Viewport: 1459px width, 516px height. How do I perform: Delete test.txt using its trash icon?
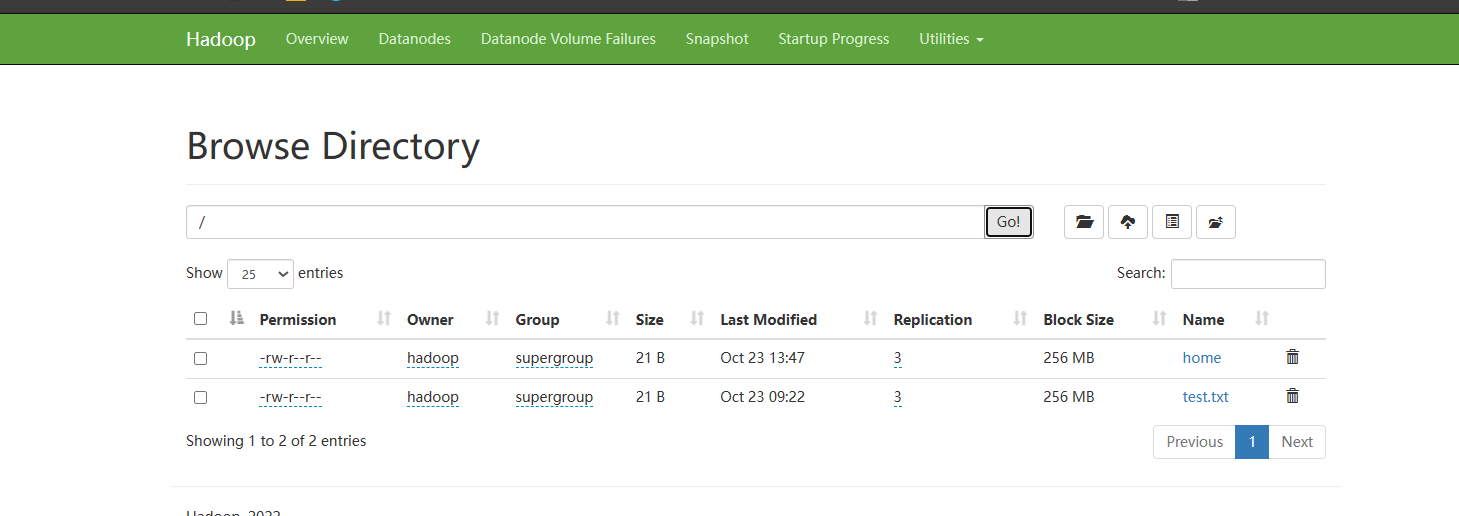click(1292, 396)
